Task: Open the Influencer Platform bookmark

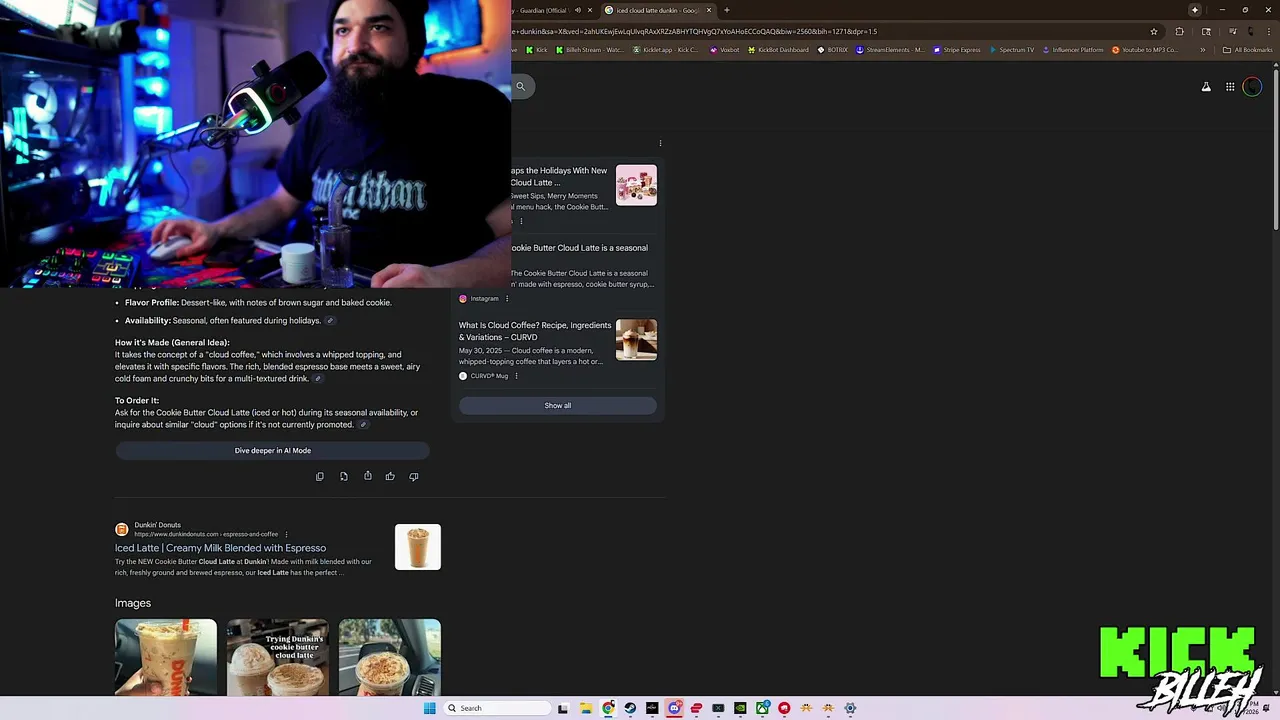Action: [1073, 49]
